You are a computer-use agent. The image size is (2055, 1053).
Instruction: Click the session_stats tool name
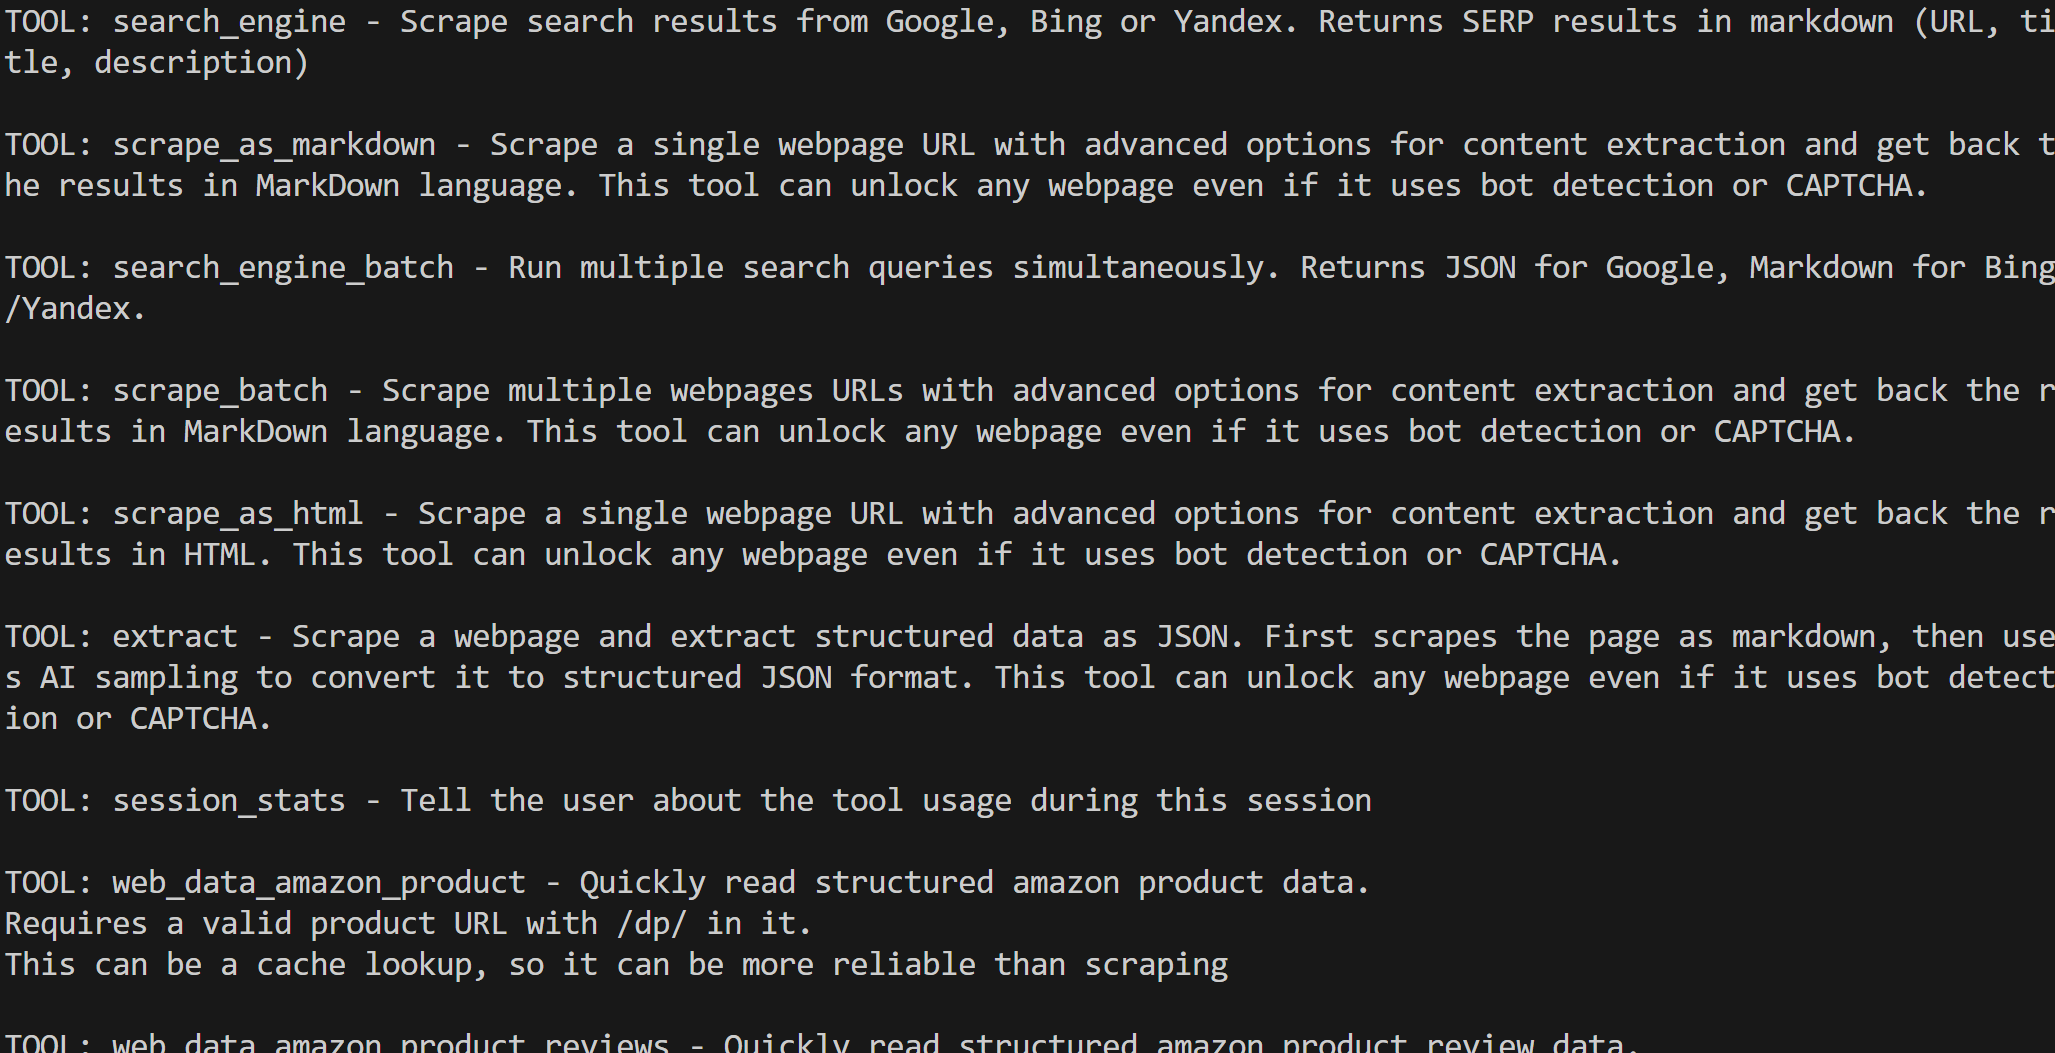click(229, 800)
